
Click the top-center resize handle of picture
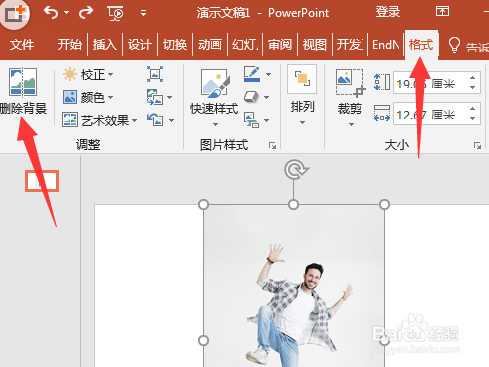[x=293, y=204]
